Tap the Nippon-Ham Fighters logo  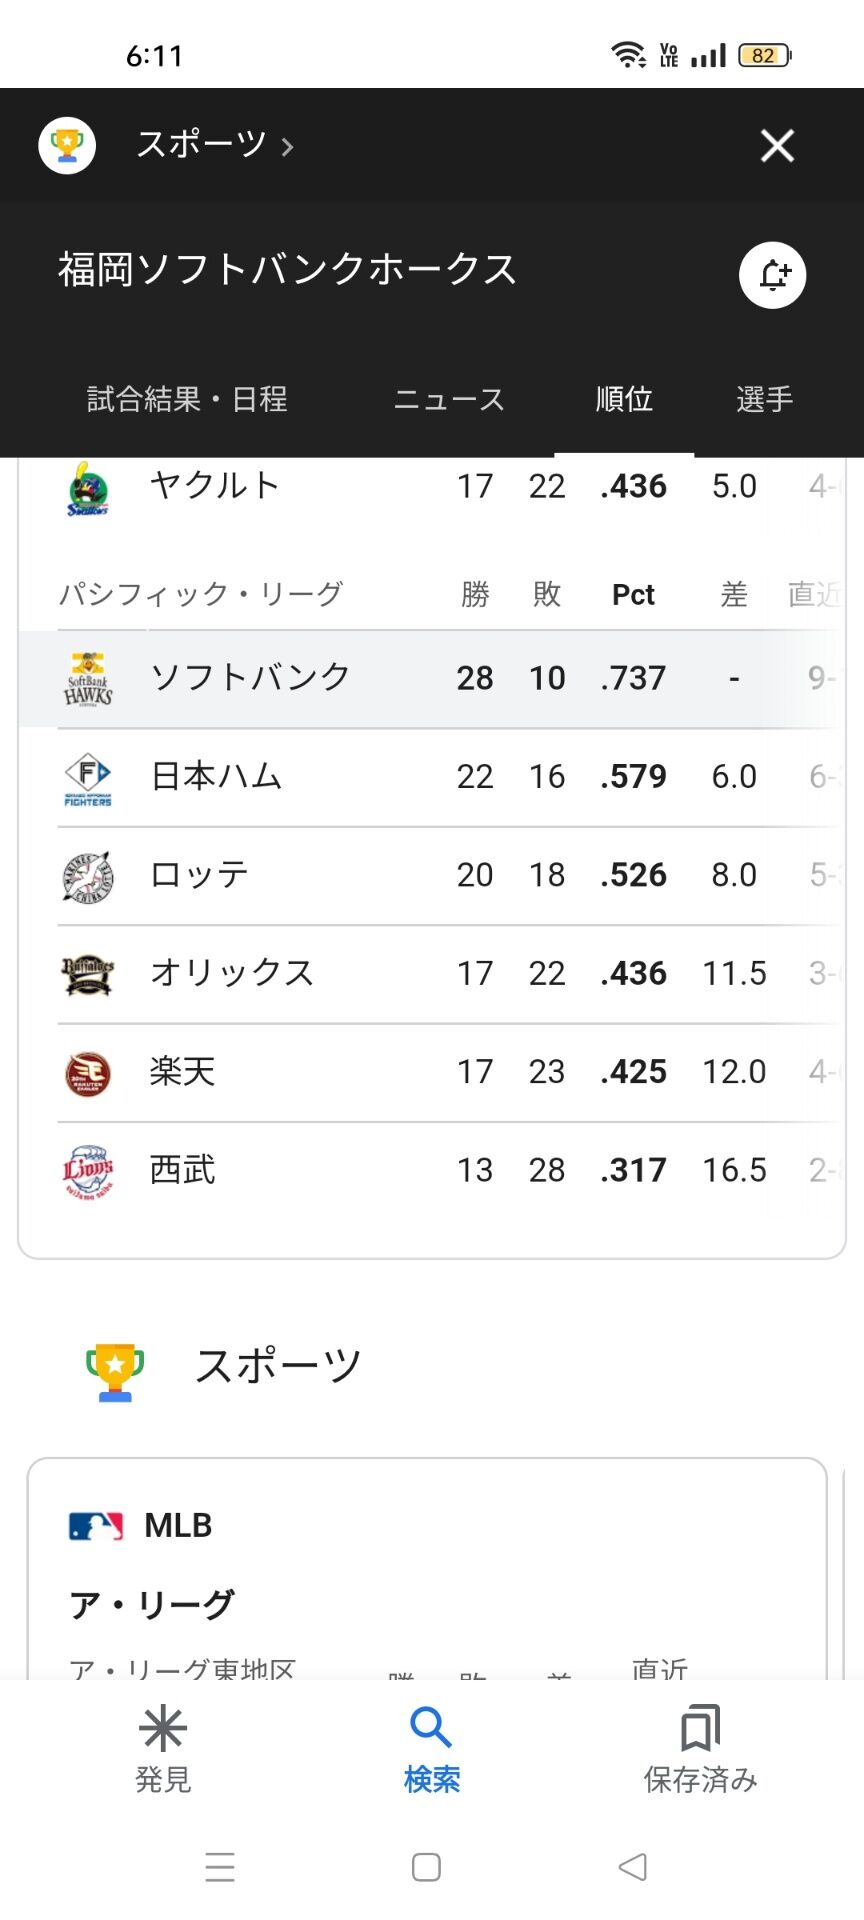(88, 777)
